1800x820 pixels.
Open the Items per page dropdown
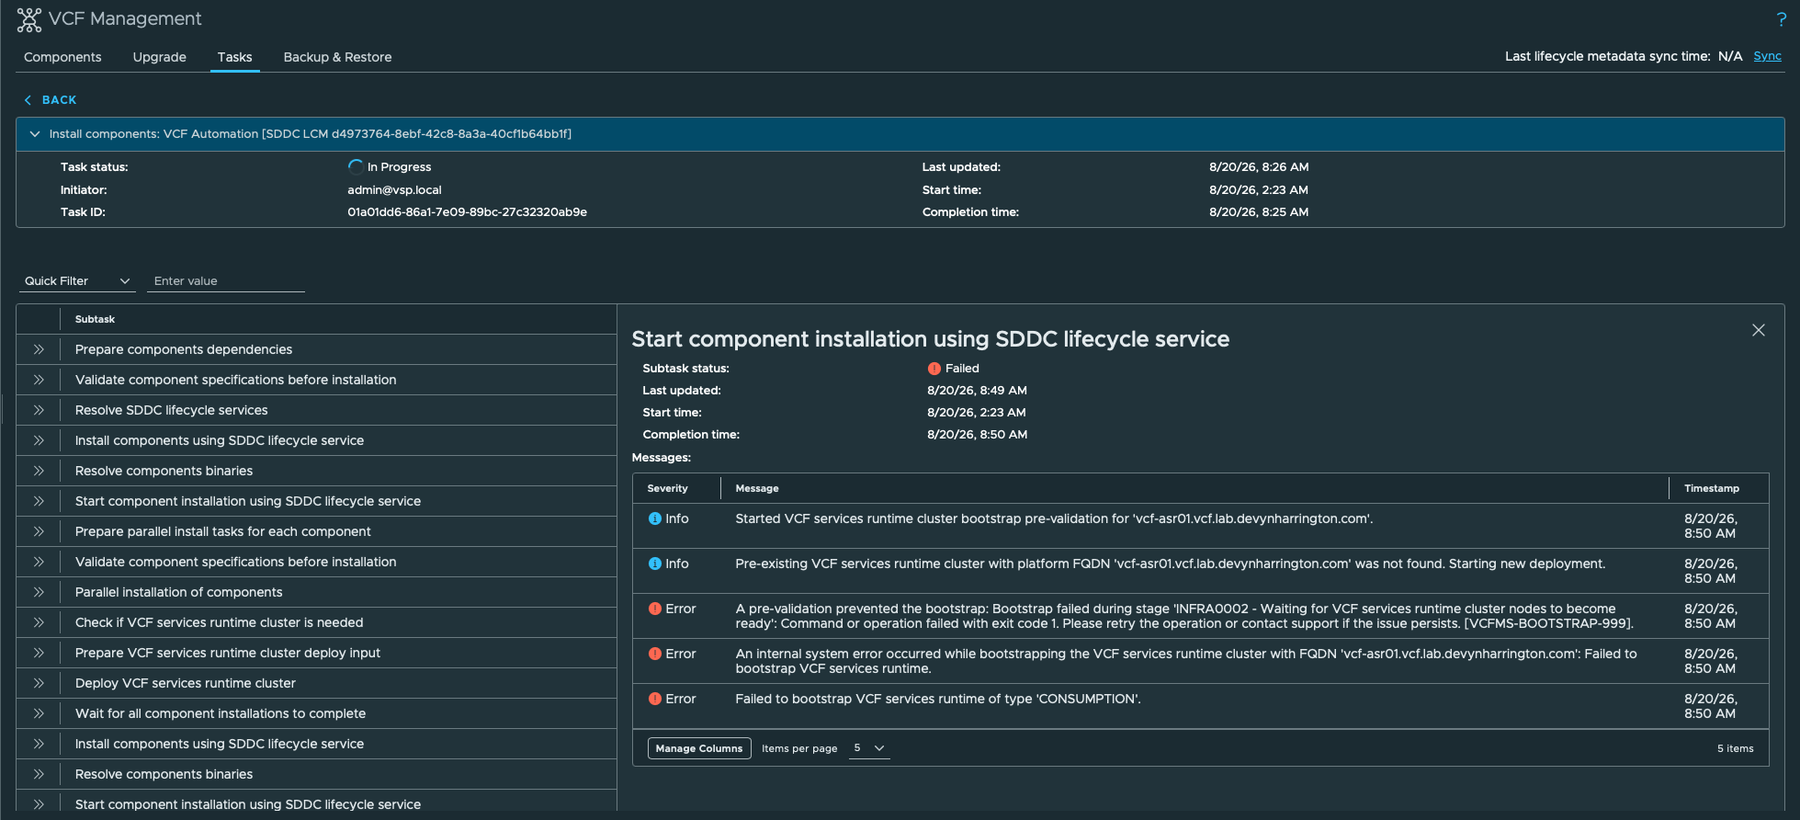869,748
